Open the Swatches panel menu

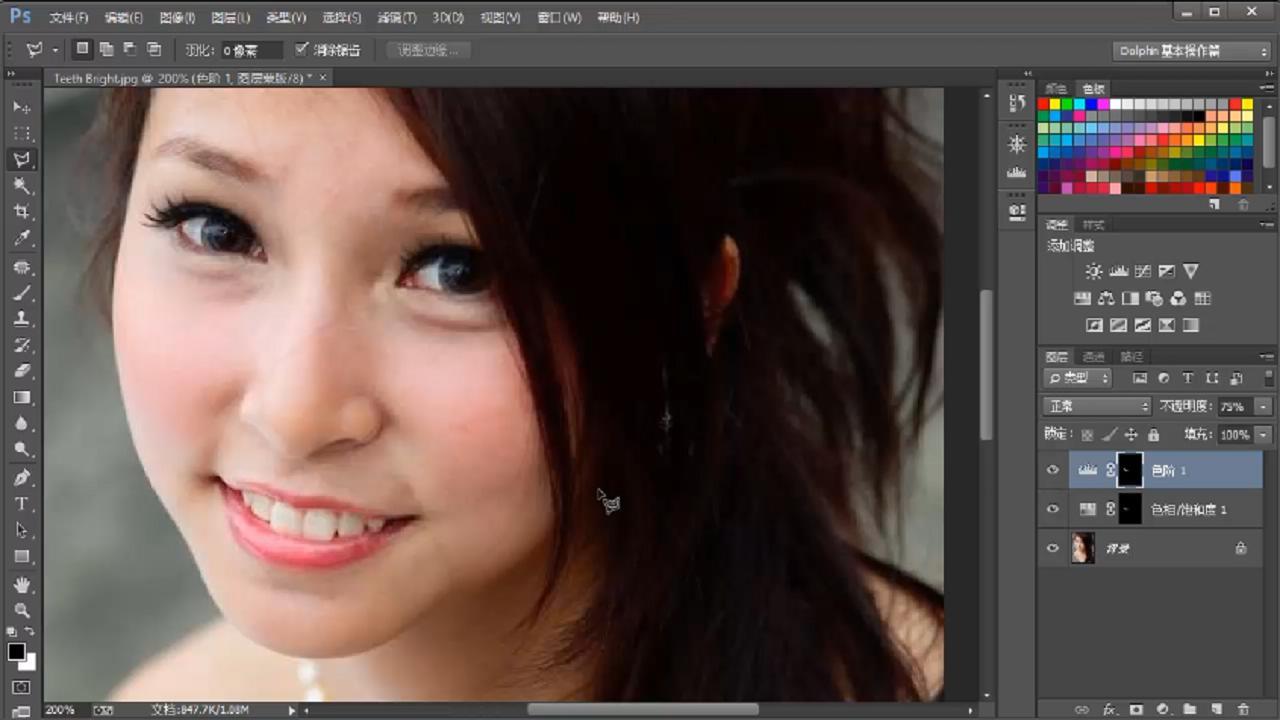pos(1267,88)
